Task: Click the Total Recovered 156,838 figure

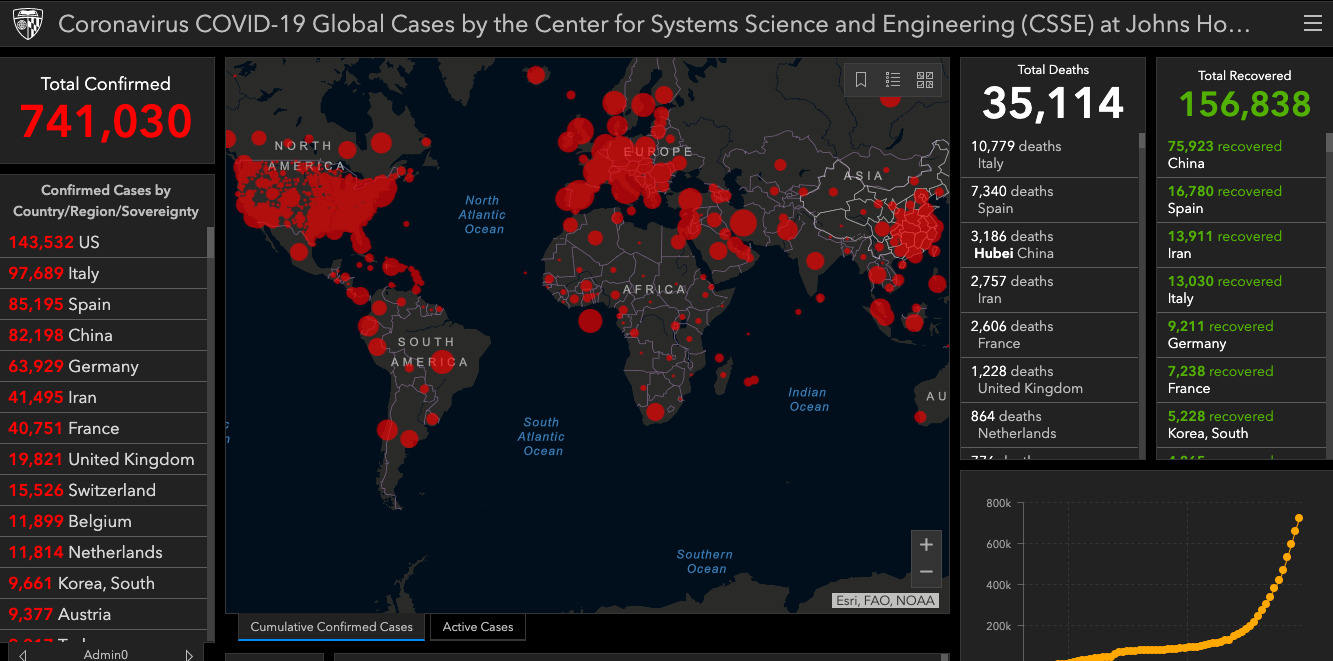Action: coord(1245,104)
